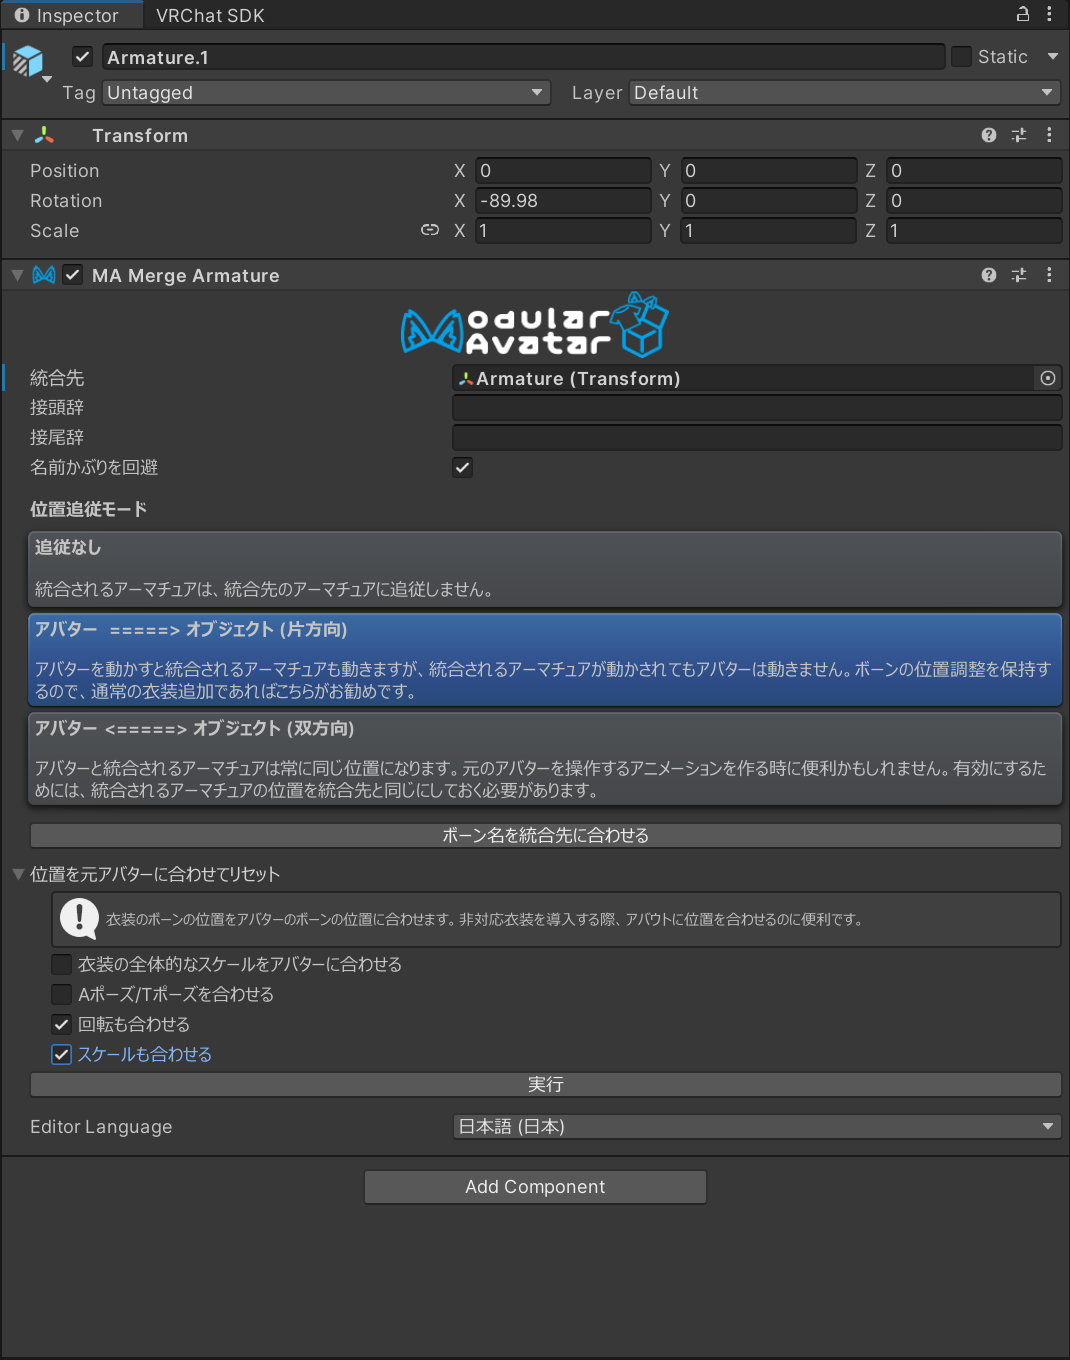Enable 衣装の全体的なスケールをアバターに合わせる checkbox
The height and width of the screenshot is (1360, 1070).
(x=61, y=964)
